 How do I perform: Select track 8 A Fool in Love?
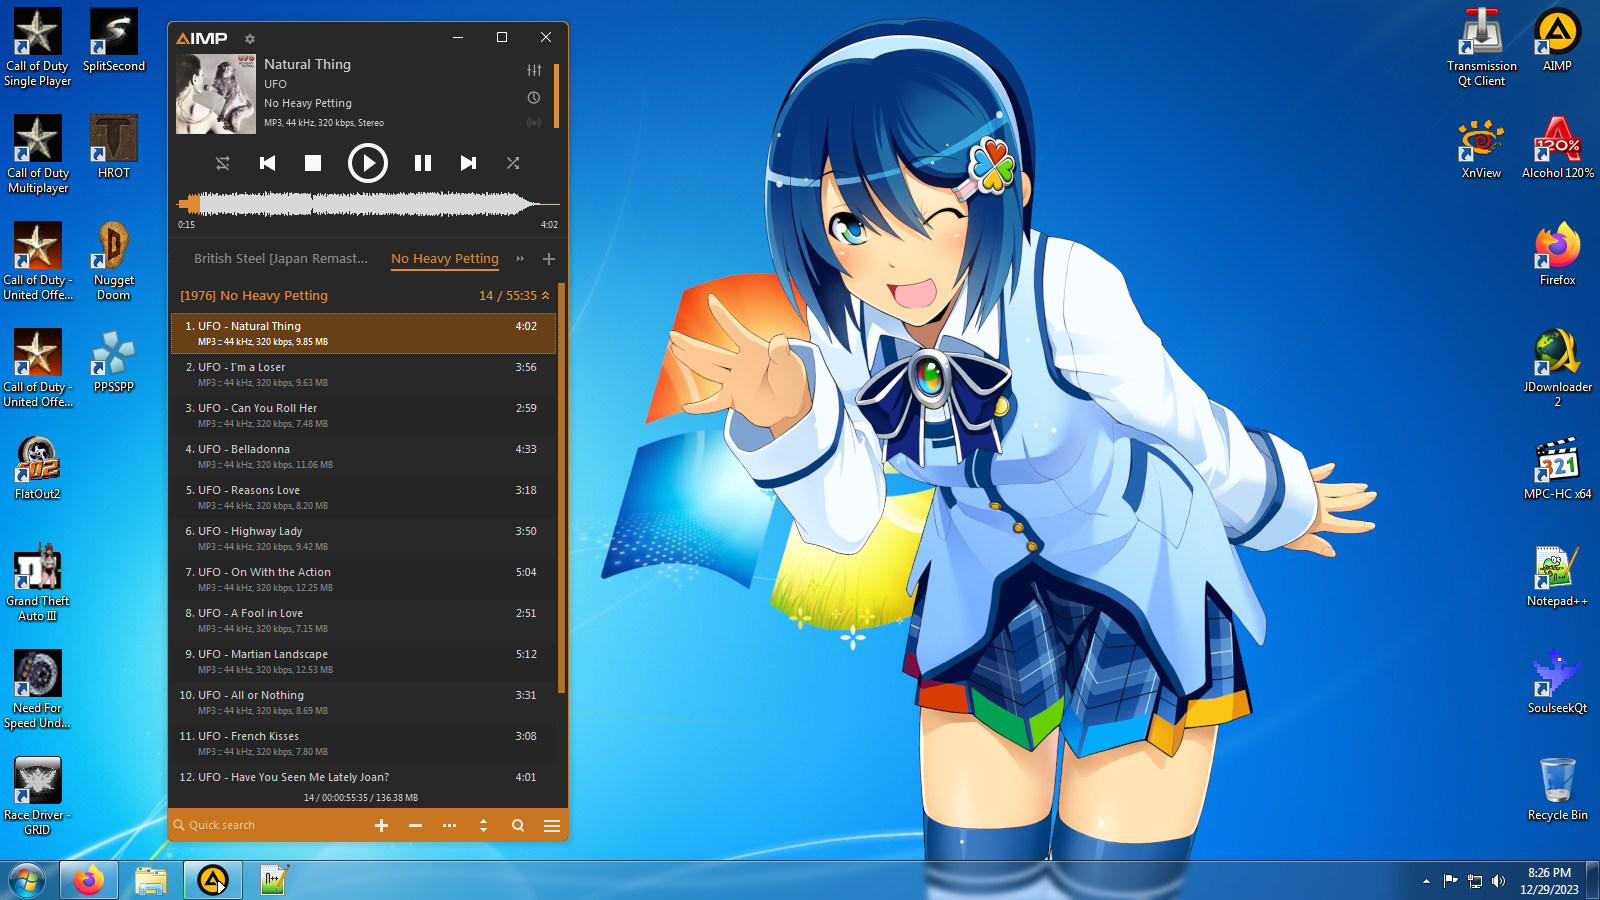tap(363, 620)
